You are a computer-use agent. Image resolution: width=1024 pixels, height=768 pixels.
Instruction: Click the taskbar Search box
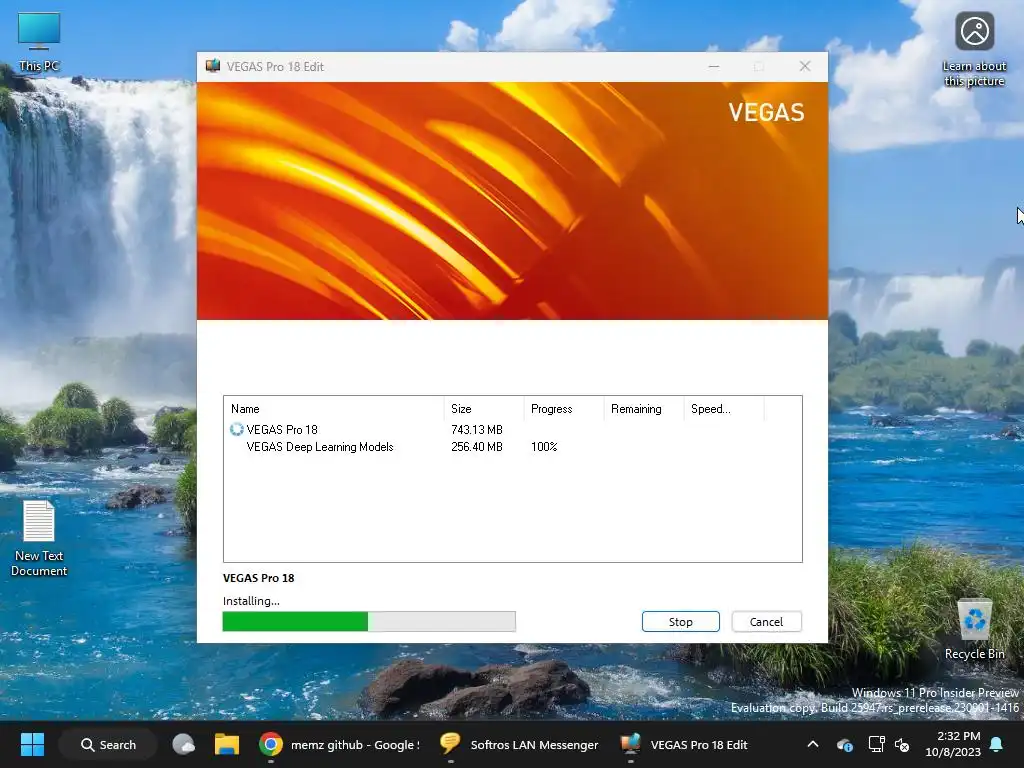[108, 744]
